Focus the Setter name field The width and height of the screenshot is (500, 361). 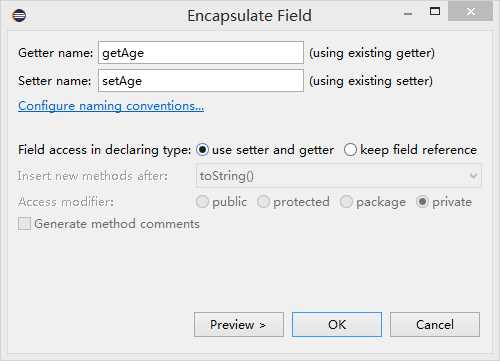point(201,81)
